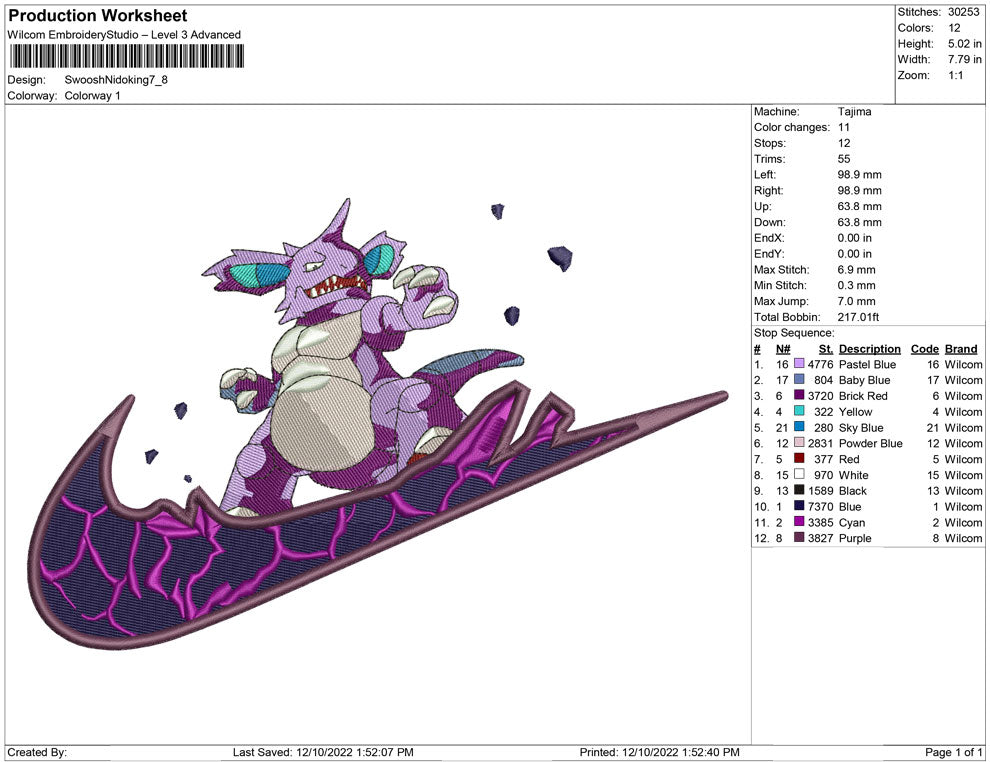Click the Sky Blue thread swatch
The height and width of the screenshot is (762, 990).
tap(799, 428)
